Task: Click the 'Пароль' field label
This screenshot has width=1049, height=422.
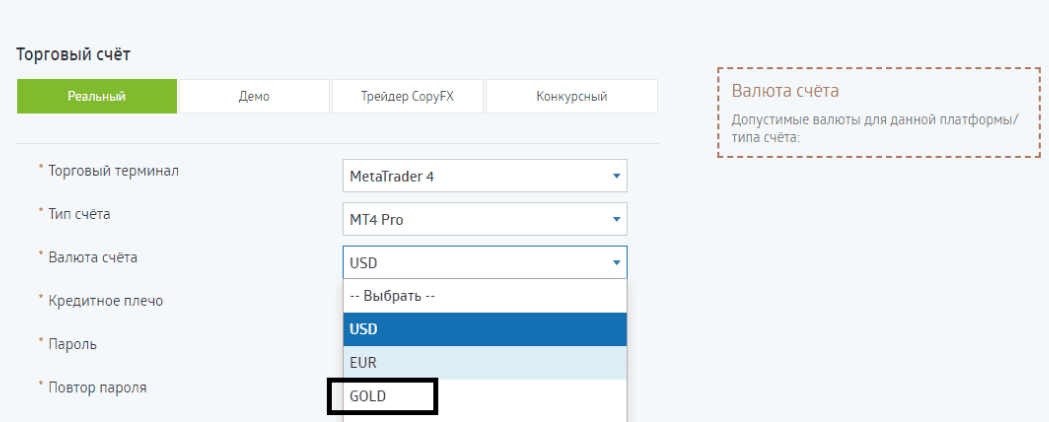Action: (x=72, y=344)
